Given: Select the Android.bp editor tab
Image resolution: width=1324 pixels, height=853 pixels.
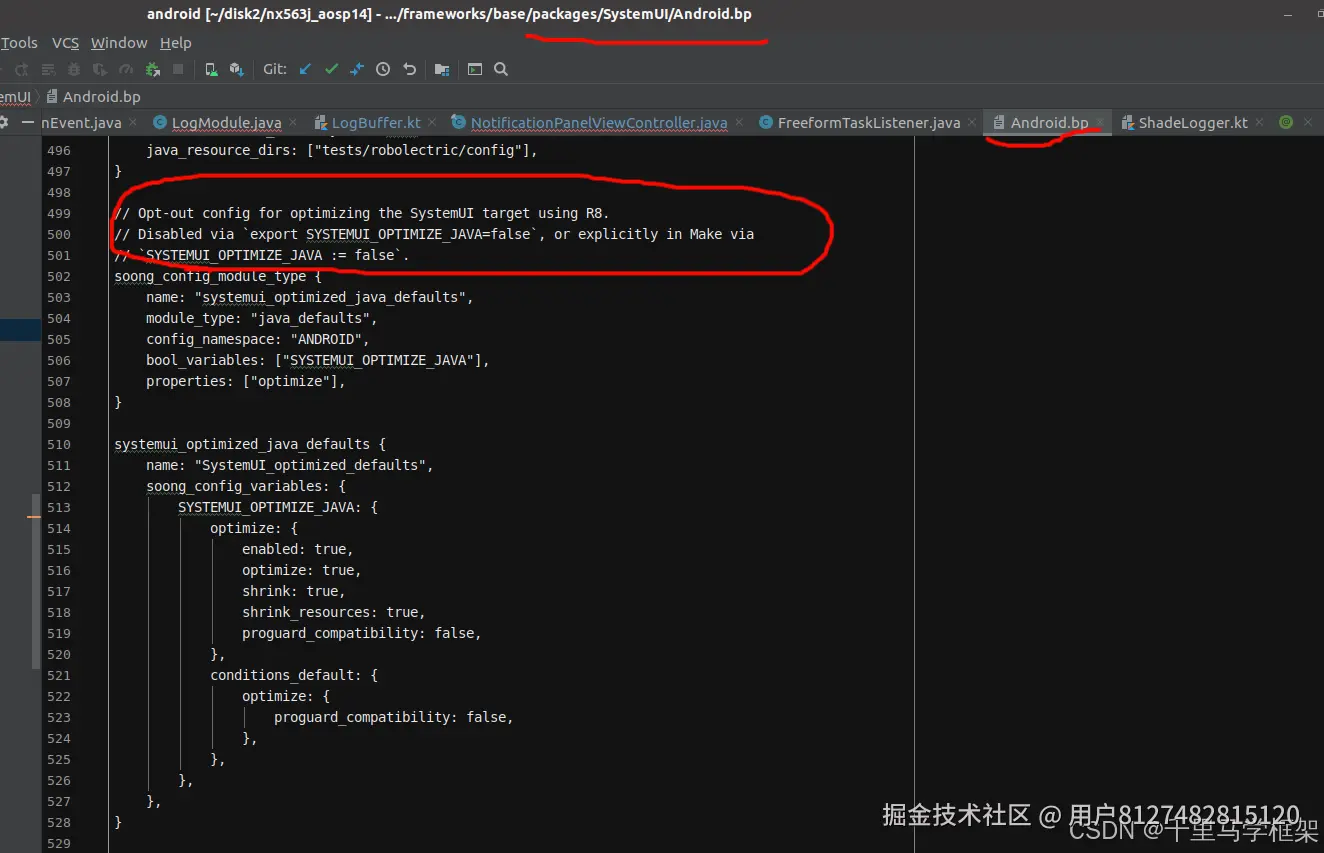Looking at the screenshot, I should (1048, 123).
